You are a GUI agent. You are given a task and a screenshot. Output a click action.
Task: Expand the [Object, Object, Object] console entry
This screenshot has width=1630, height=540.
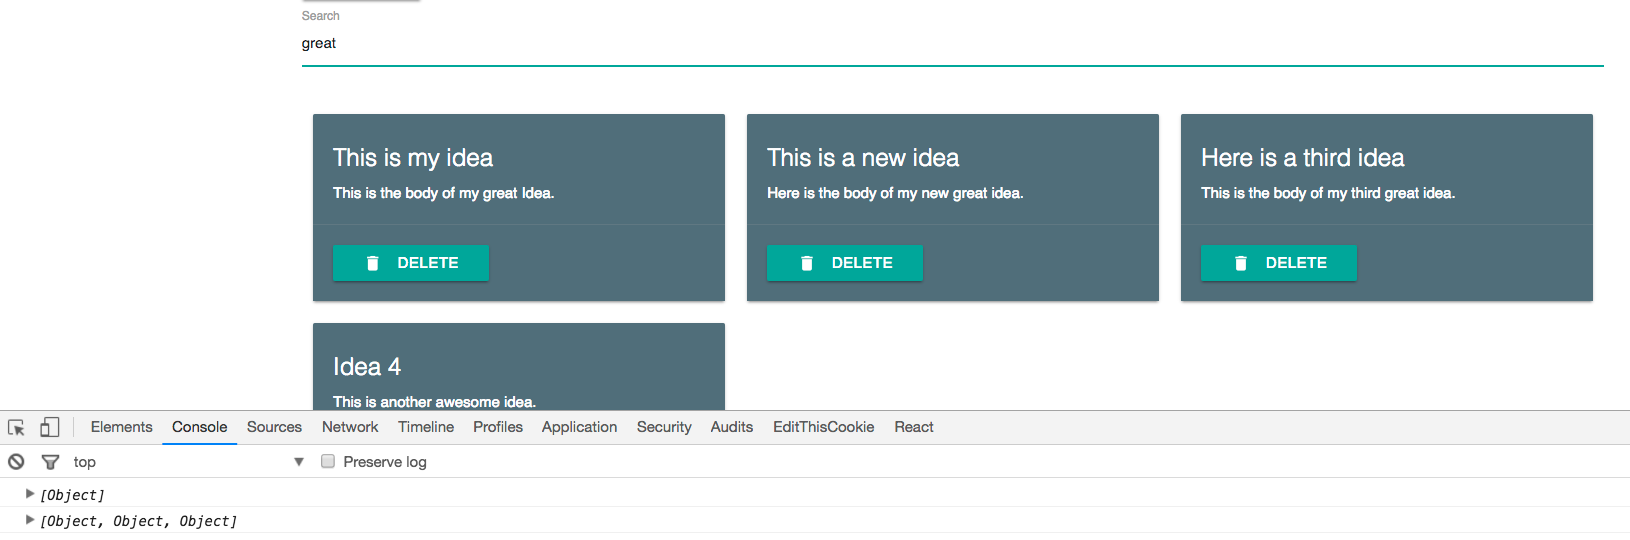[30, 520]
